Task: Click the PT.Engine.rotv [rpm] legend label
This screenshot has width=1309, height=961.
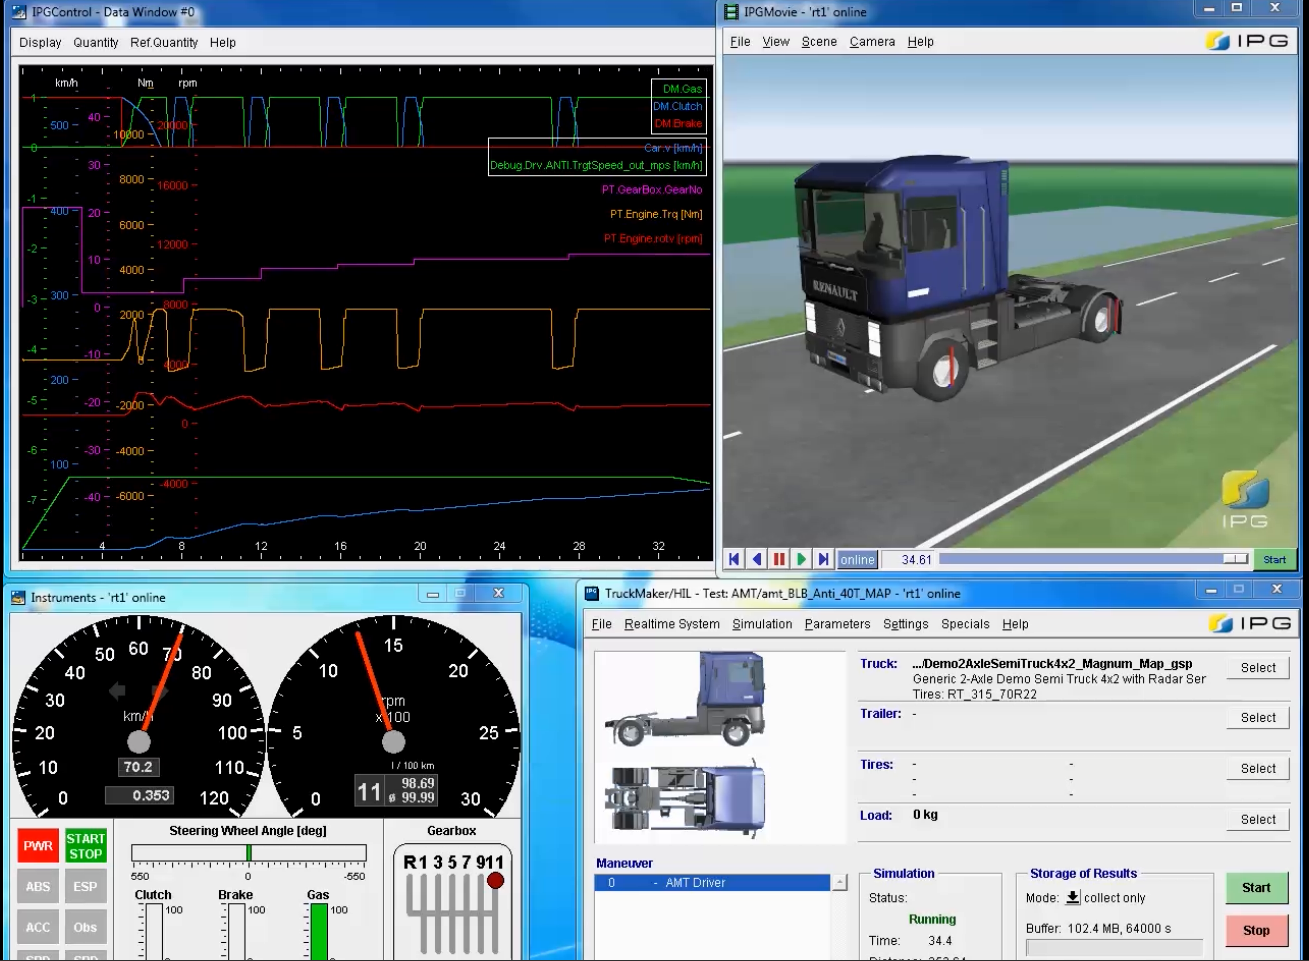Action: pos(653,239)
